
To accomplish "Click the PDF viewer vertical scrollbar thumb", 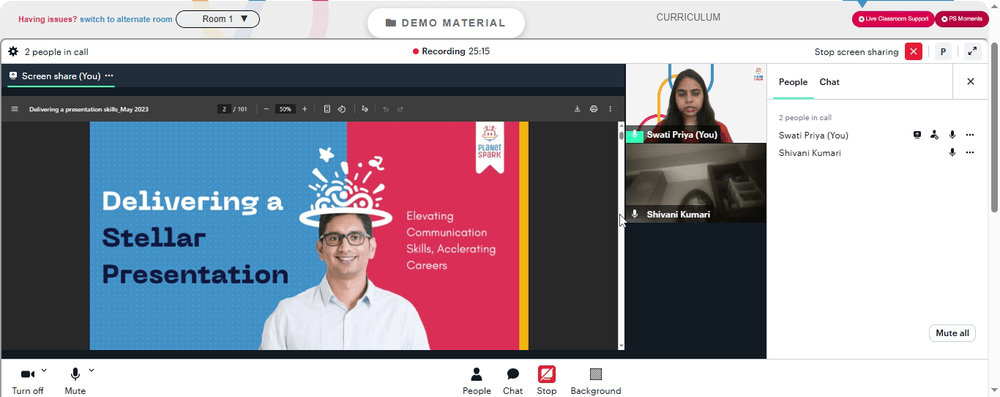I will click(x=622, y=135).
